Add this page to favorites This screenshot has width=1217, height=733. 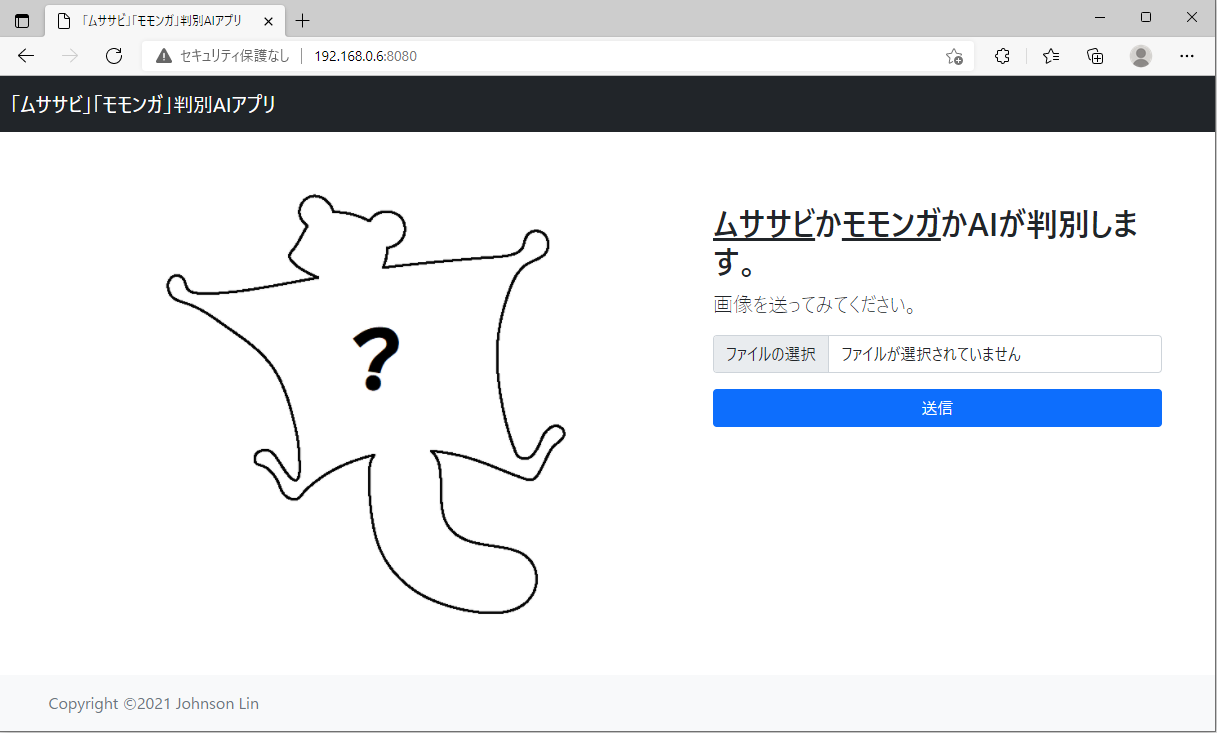point(954,57)
